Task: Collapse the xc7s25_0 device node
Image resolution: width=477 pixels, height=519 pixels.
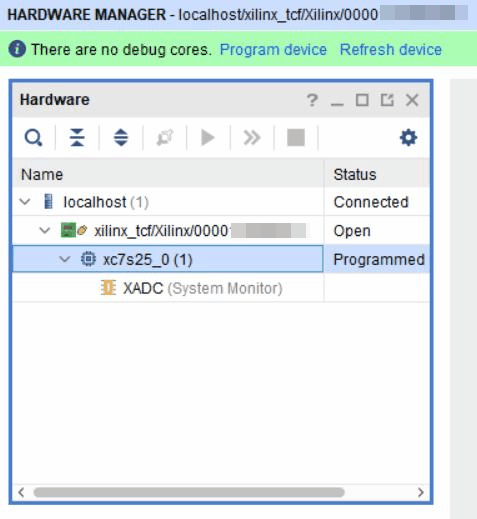Action: coord(64,259)
